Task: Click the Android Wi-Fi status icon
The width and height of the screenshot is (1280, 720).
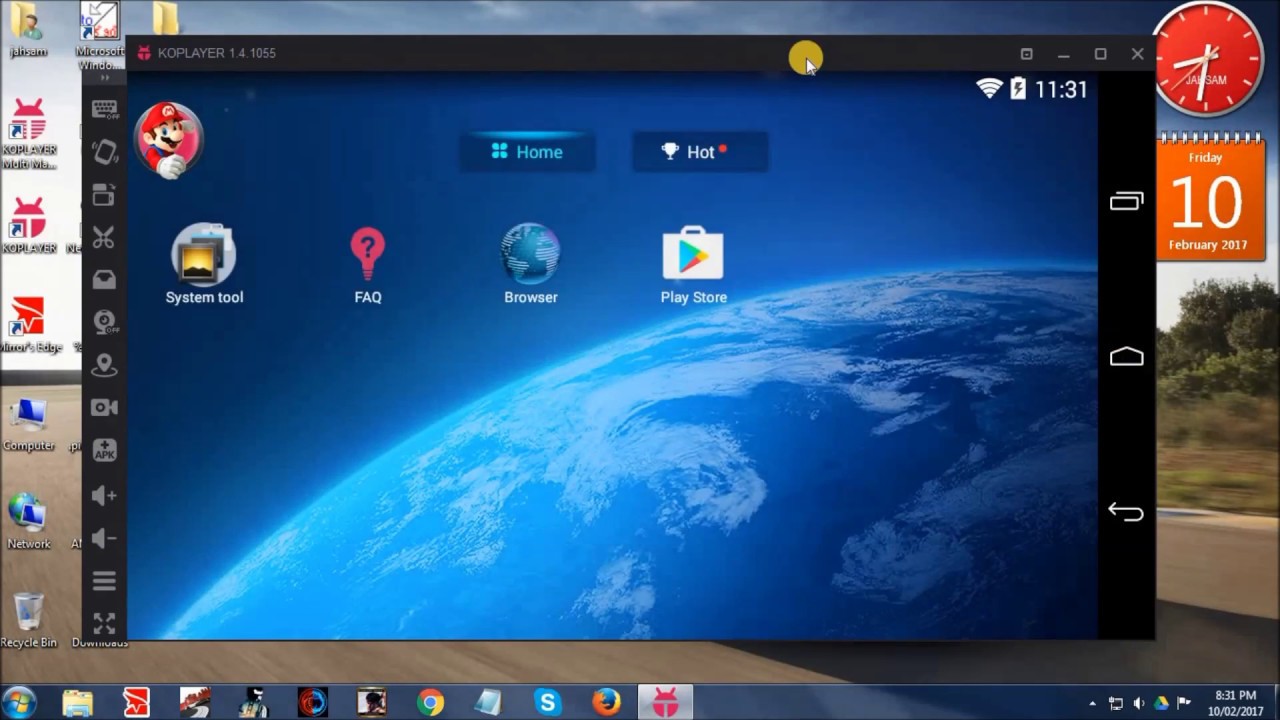Action: (x=989, y=89)
